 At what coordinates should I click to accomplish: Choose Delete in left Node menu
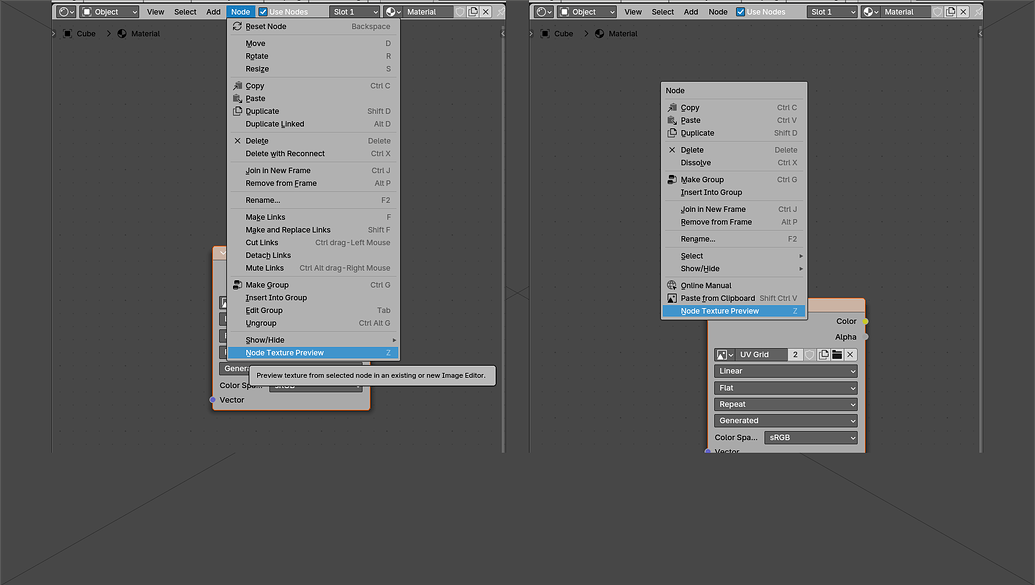(313, 141)
